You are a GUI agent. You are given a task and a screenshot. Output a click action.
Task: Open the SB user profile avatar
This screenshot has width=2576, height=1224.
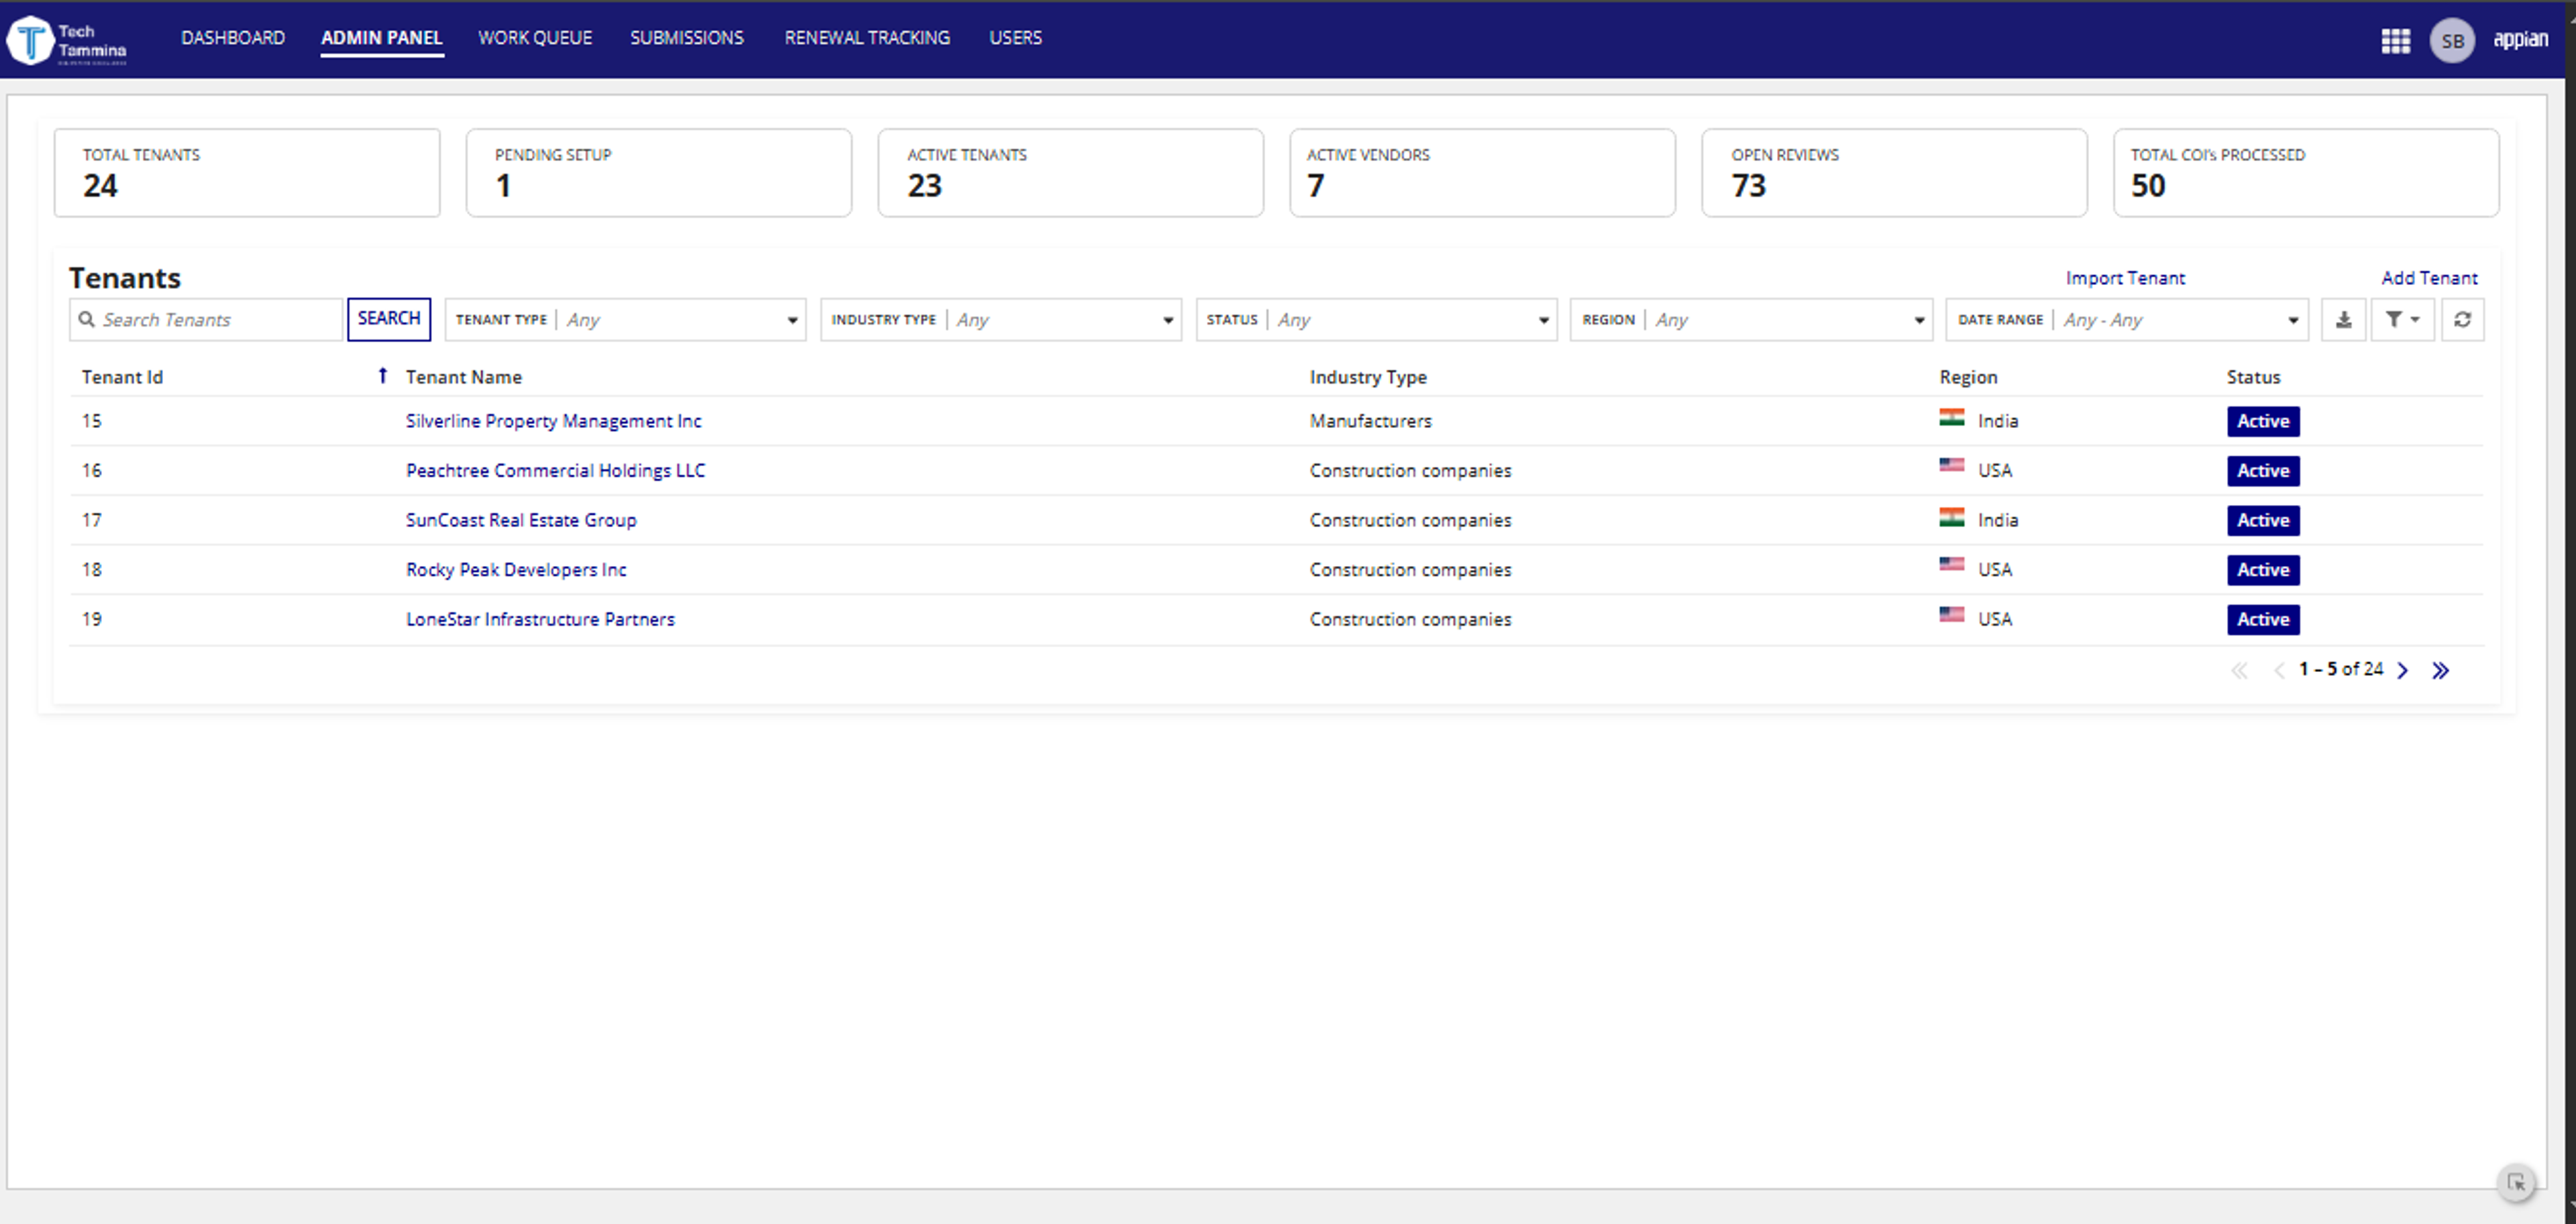(2452, 40)
